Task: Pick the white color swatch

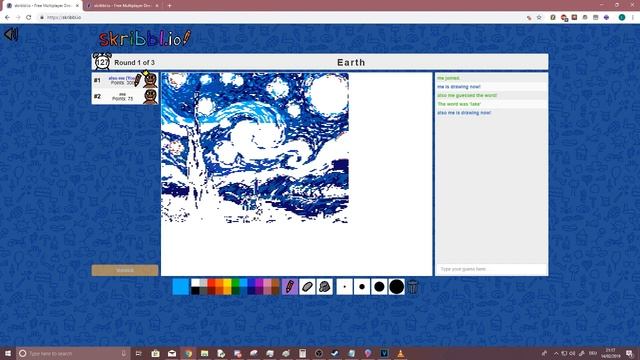Action: pos(196,282)
